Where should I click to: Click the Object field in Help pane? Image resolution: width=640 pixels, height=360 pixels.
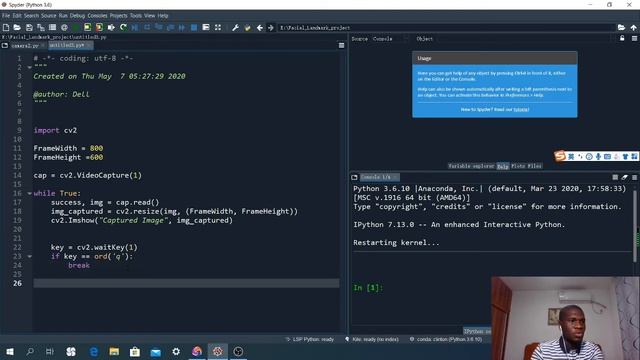[524, 39]
